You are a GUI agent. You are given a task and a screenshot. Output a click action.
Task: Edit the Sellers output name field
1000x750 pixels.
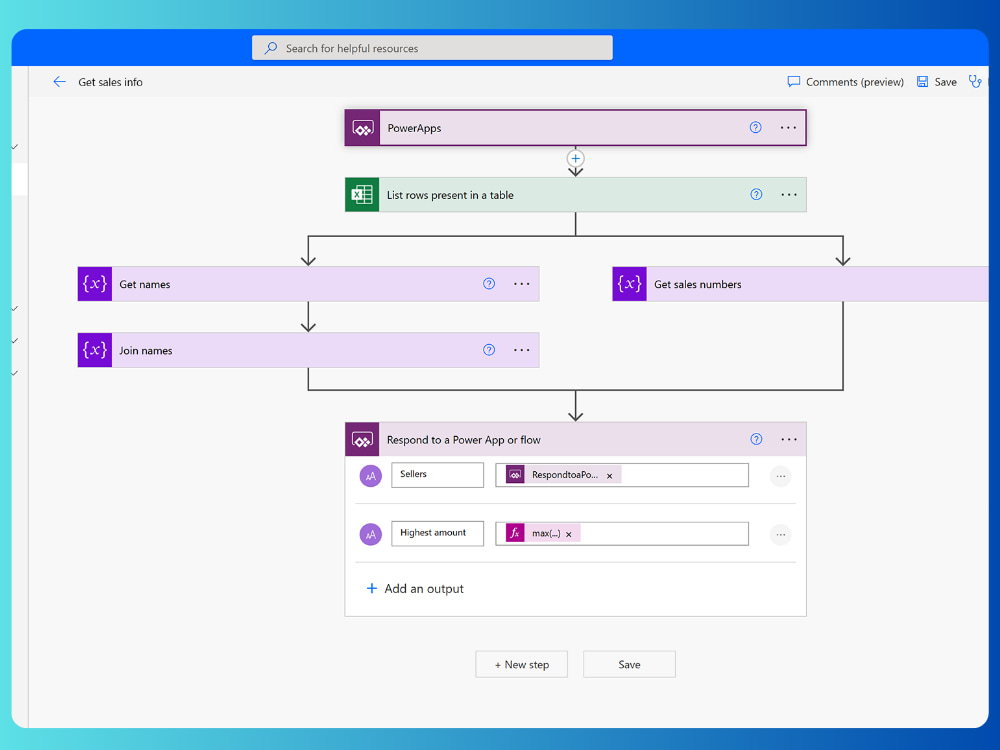click(438, 475)
